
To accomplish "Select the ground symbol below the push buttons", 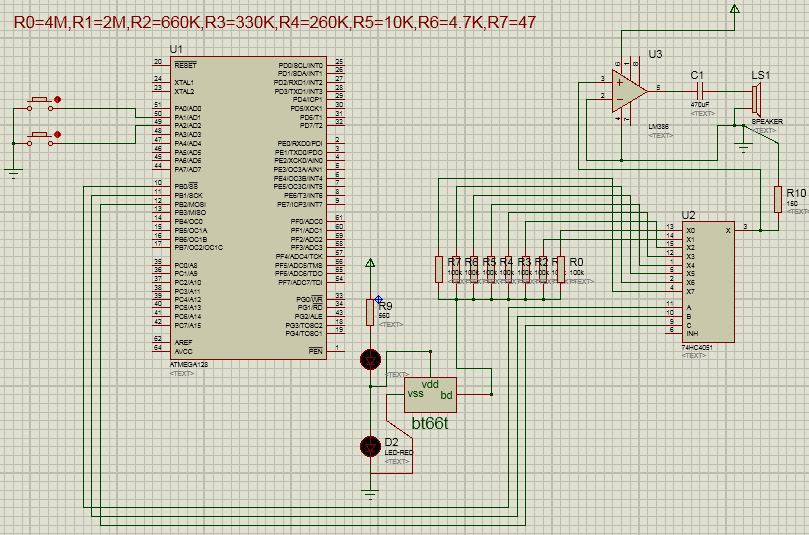I will pyautogui.click(x=13, y=173).
